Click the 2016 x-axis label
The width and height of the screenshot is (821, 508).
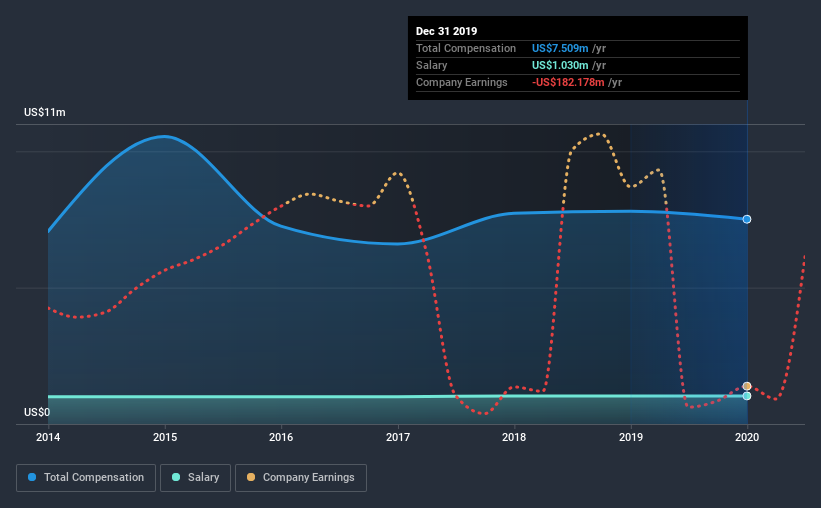point(281,437)
